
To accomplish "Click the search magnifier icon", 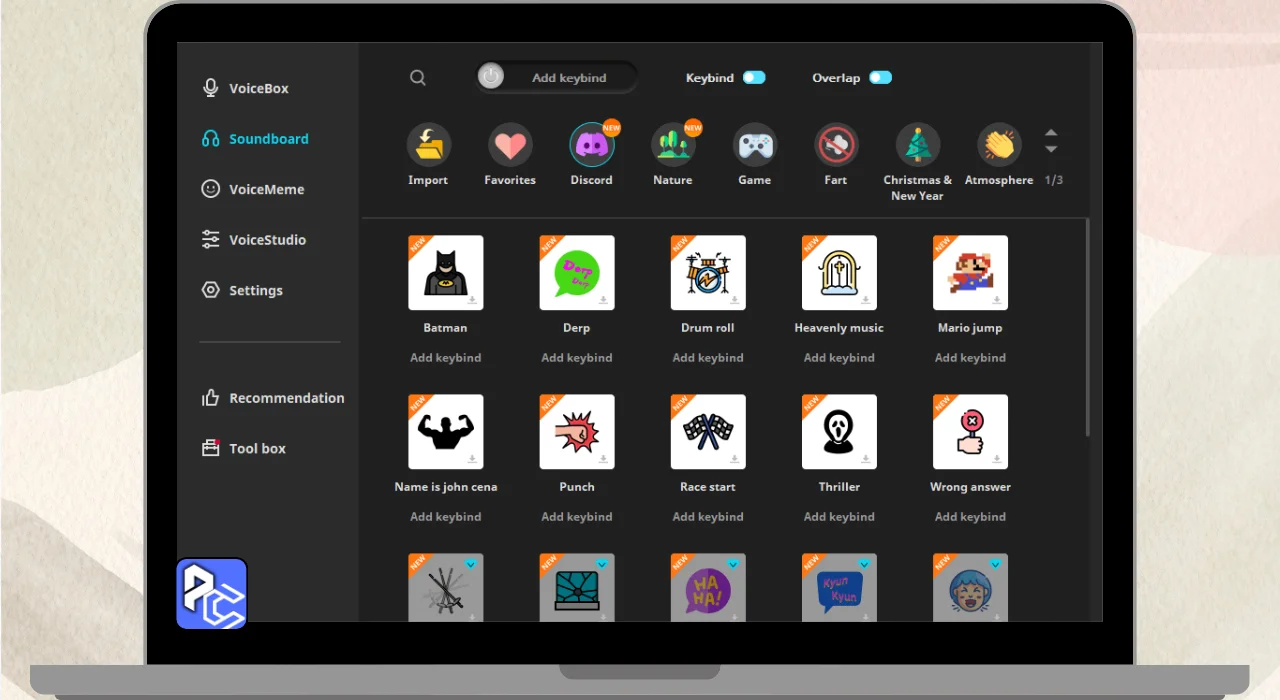I will 418,78.
